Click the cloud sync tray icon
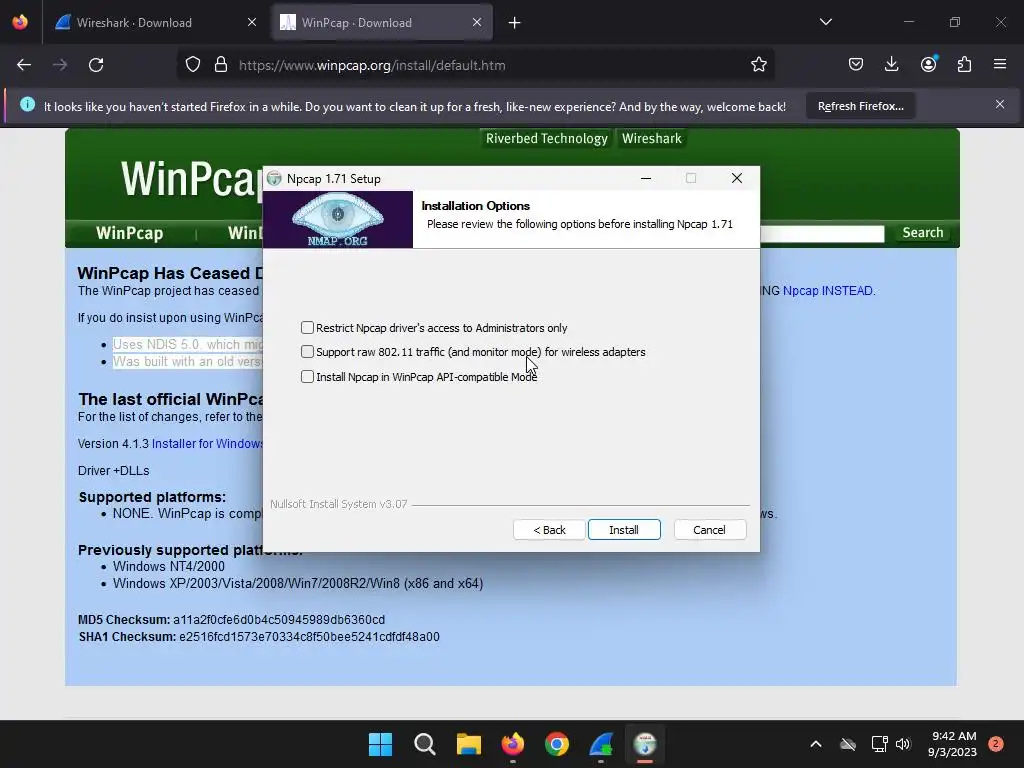This screenshot has width=1024, height=768. [848, 744]
